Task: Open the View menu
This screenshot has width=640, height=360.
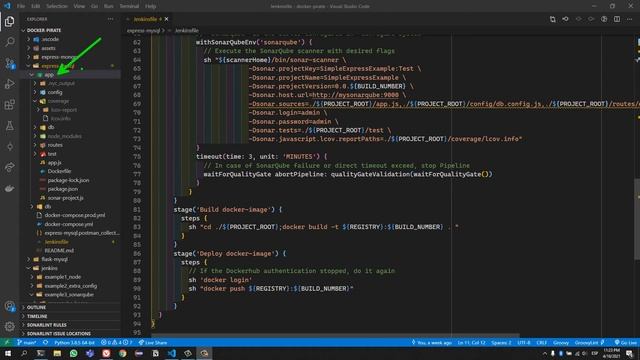Action: pos(79,6)
